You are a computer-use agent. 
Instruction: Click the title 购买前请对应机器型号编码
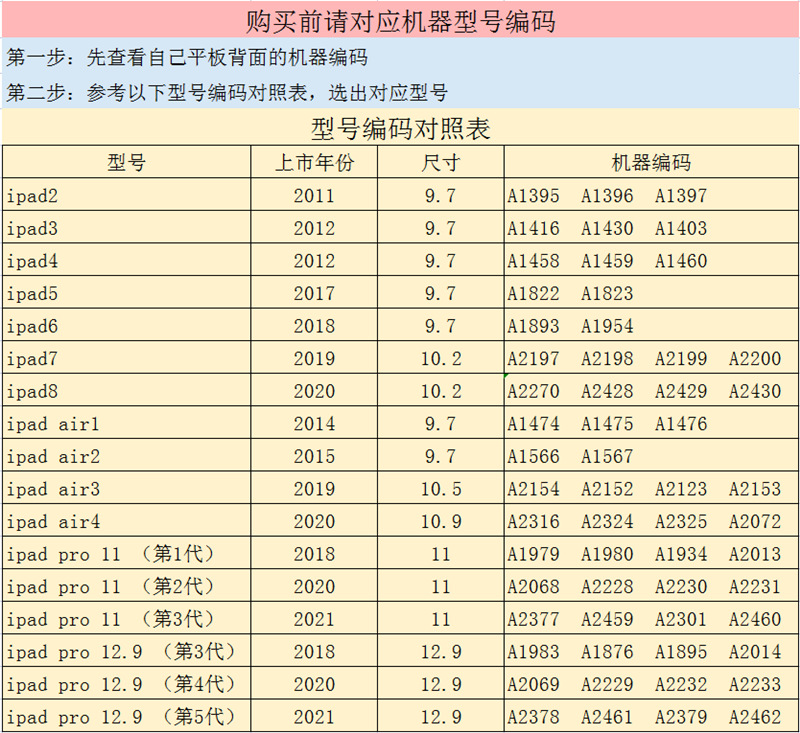(401, 21)
